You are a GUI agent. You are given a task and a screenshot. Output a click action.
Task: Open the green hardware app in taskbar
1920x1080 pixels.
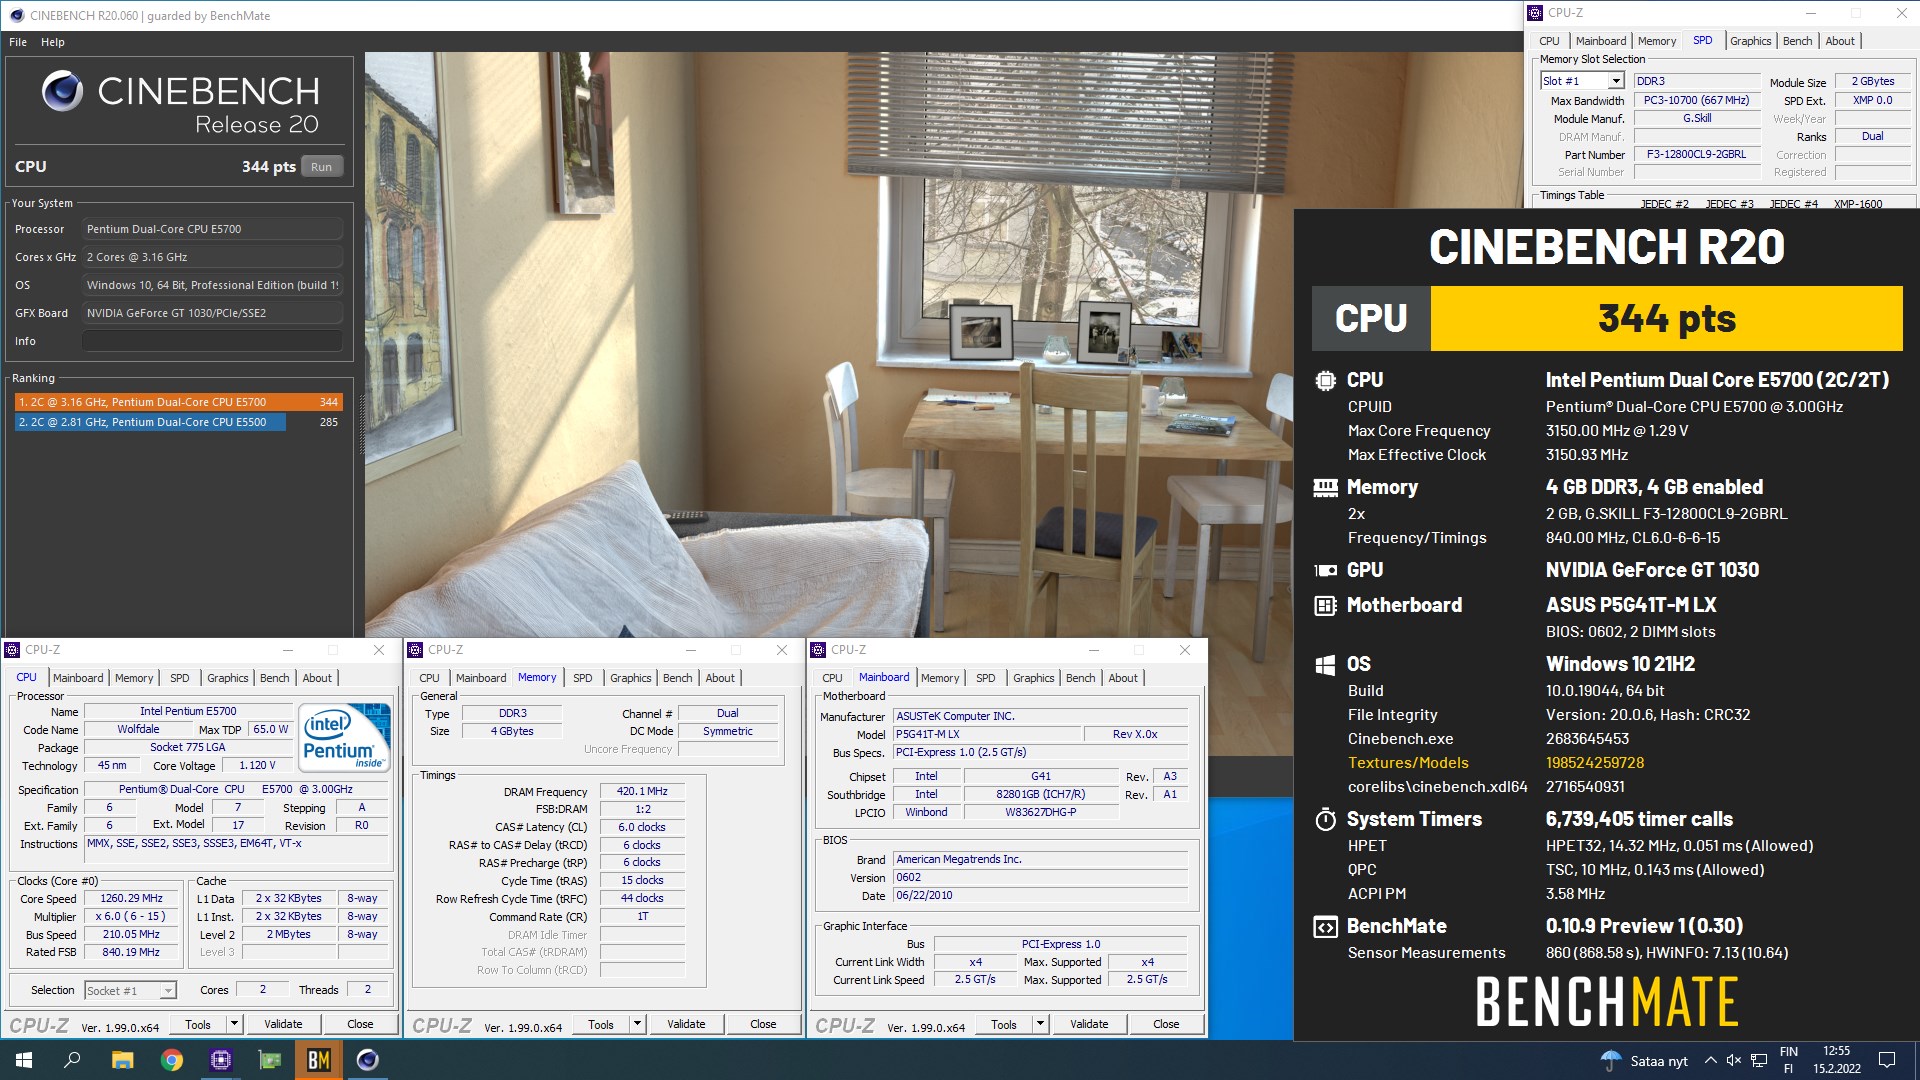click(270, 1060)
